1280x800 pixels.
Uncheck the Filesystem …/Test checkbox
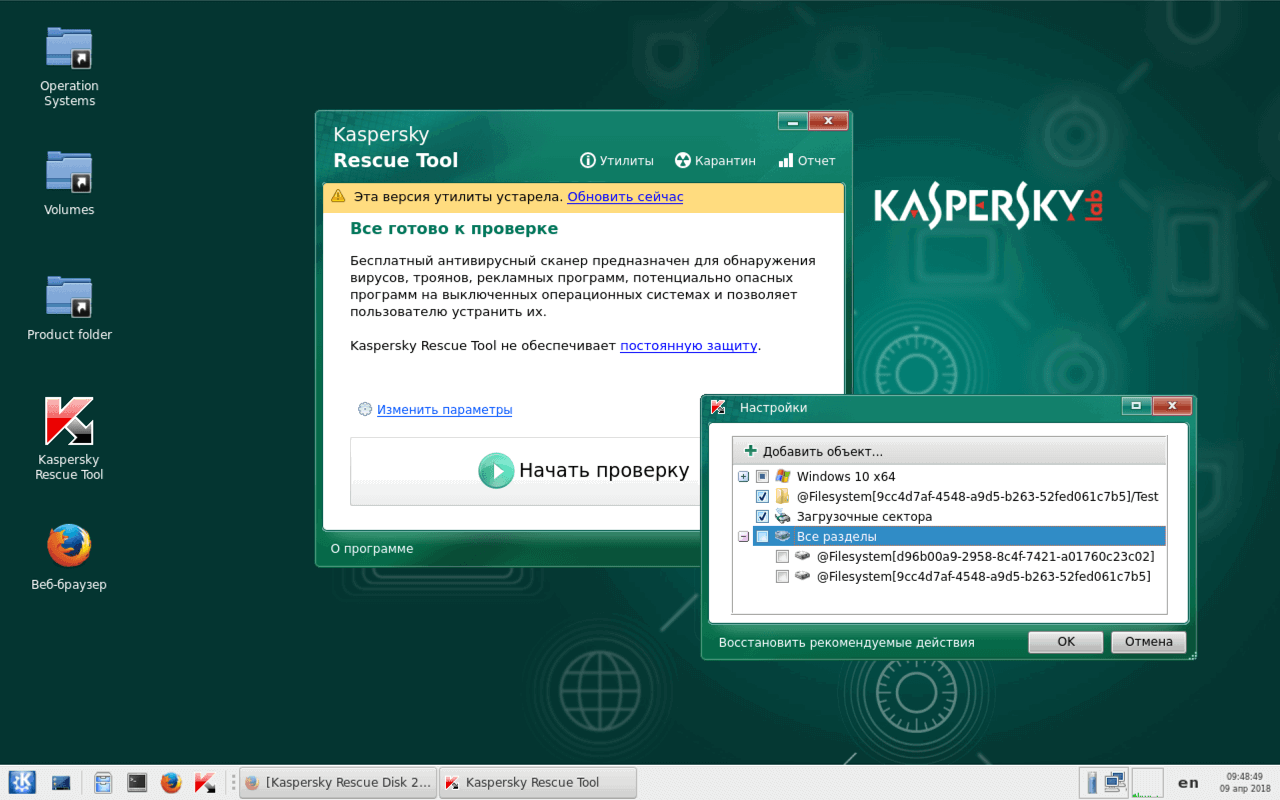click(762, 497)
